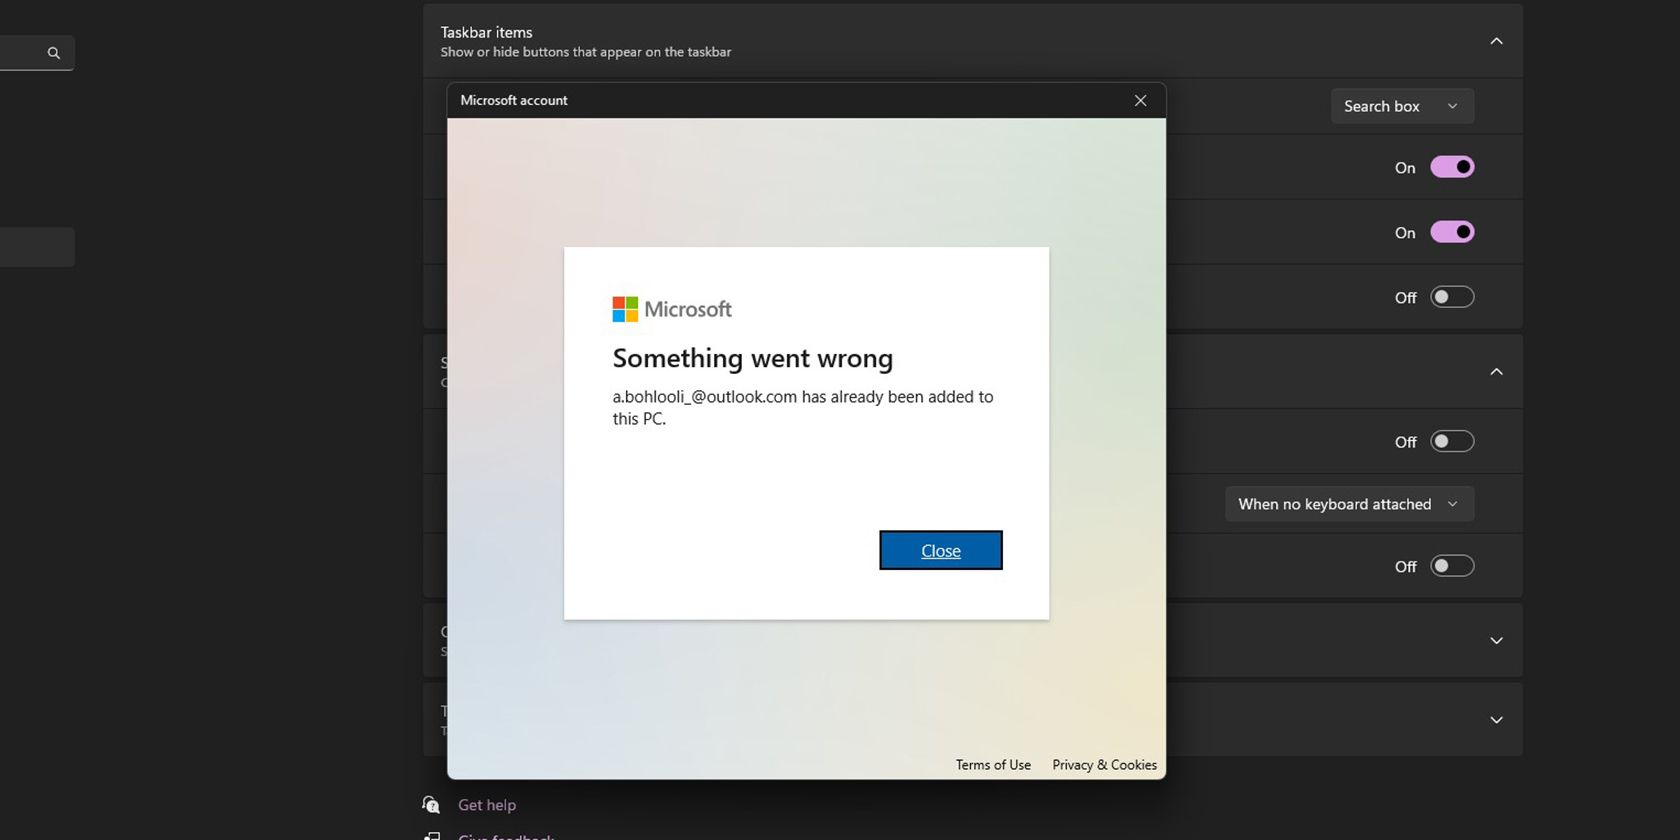Turn off the second On toggle in Taskbar items
This screenshot has width=1680, height=840.
point(1452,232)
